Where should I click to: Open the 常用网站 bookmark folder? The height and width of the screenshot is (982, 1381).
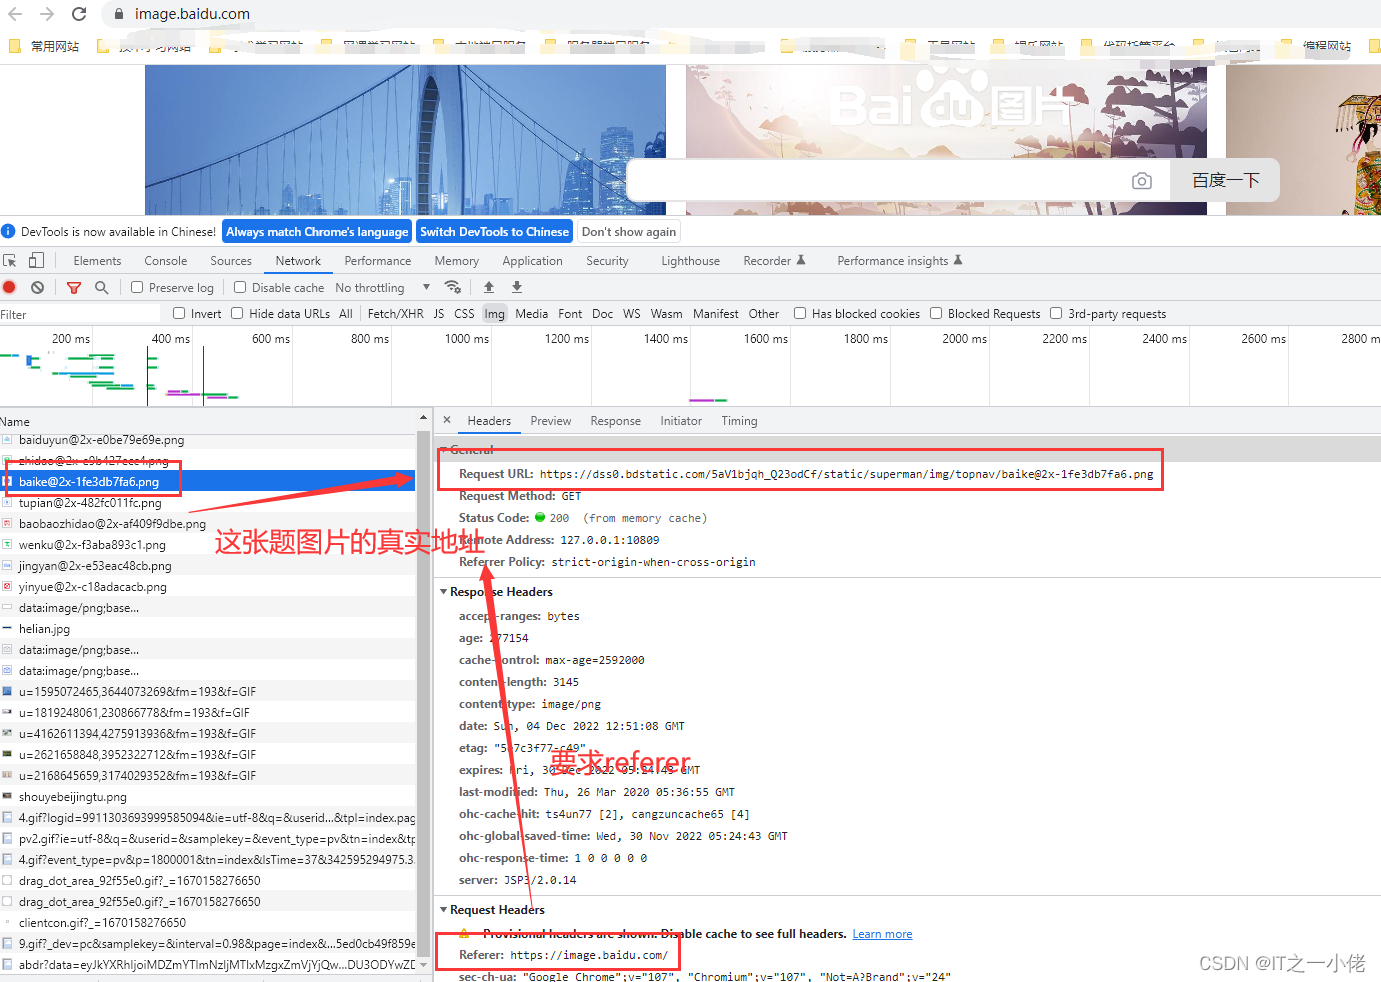coord(44,46)
